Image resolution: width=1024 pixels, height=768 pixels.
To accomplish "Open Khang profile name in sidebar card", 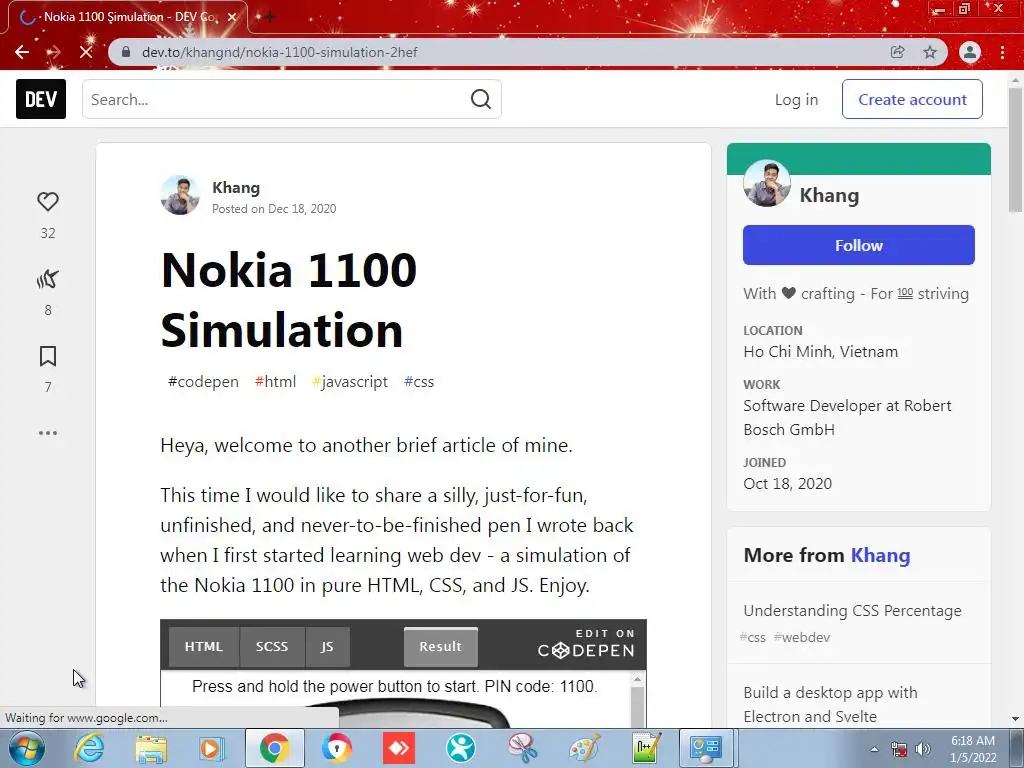I will (829, 195).
